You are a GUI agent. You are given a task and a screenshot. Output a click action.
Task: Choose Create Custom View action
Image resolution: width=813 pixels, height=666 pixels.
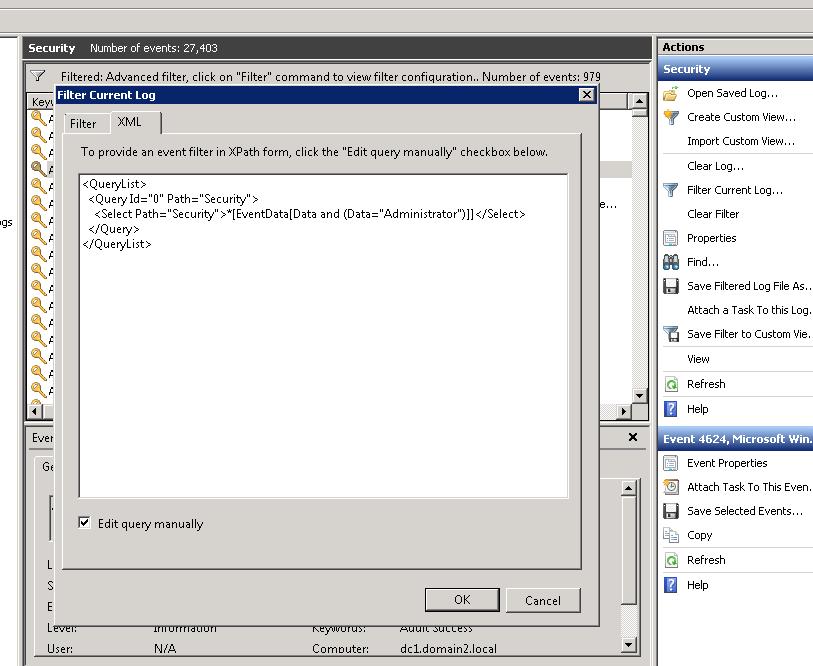pyautogui.click(x=741, y=117)
